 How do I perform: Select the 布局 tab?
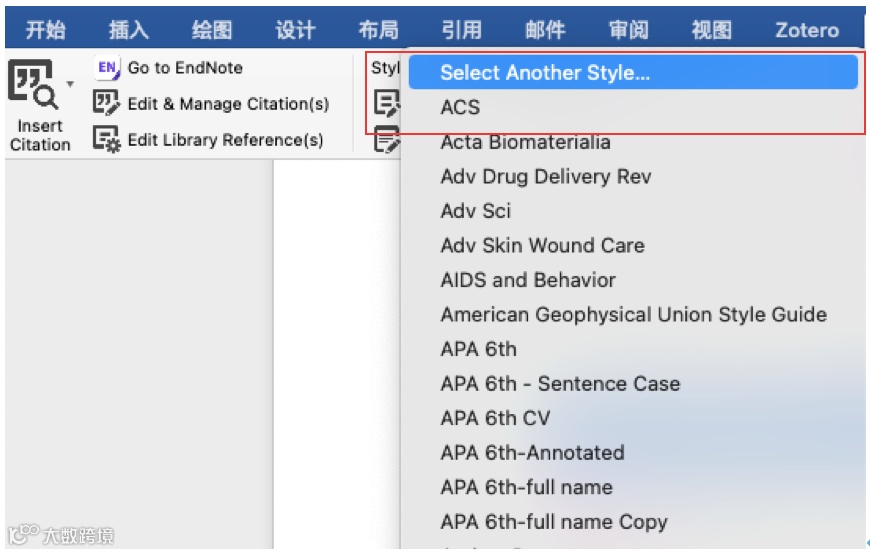click(x=378, y=29)
